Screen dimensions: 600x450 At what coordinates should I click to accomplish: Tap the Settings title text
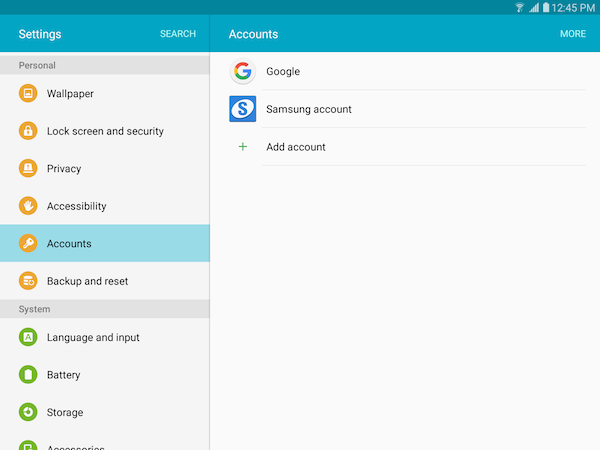point(40,34)
